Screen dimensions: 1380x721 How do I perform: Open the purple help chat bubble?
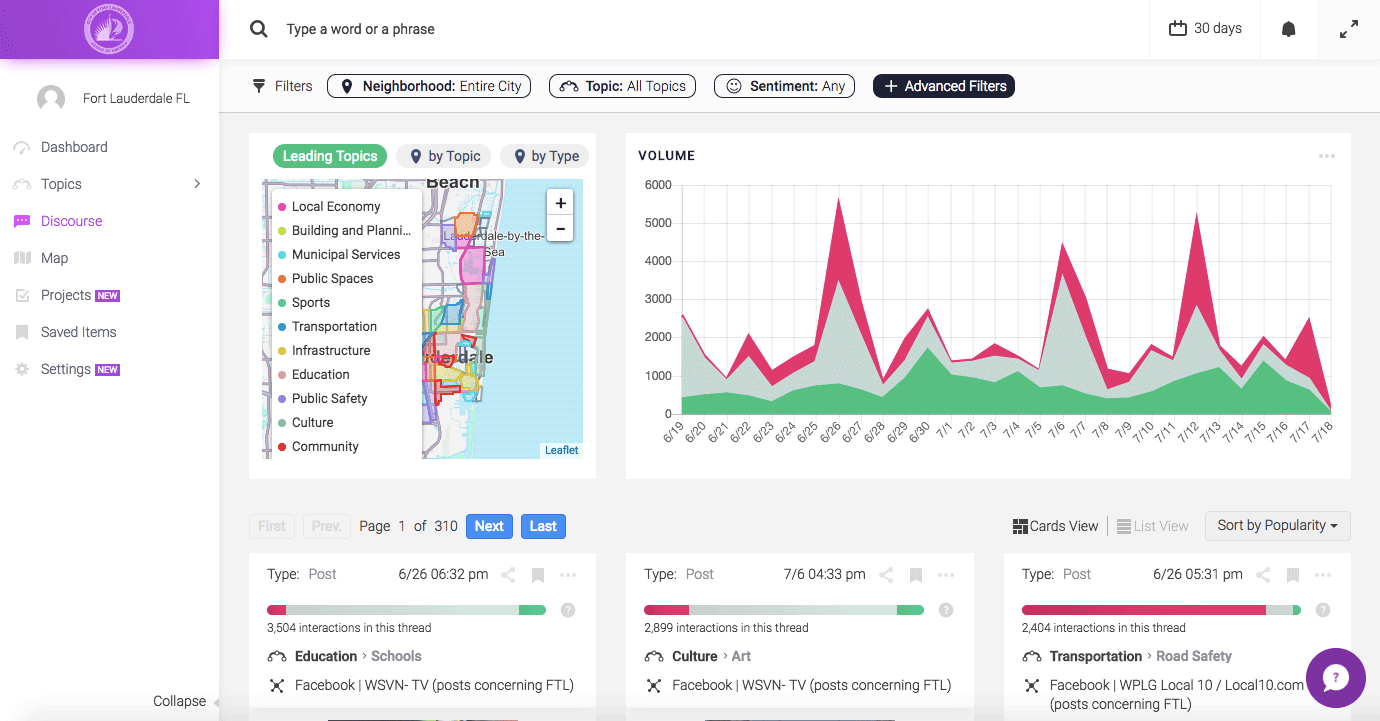pos(1336,678)
